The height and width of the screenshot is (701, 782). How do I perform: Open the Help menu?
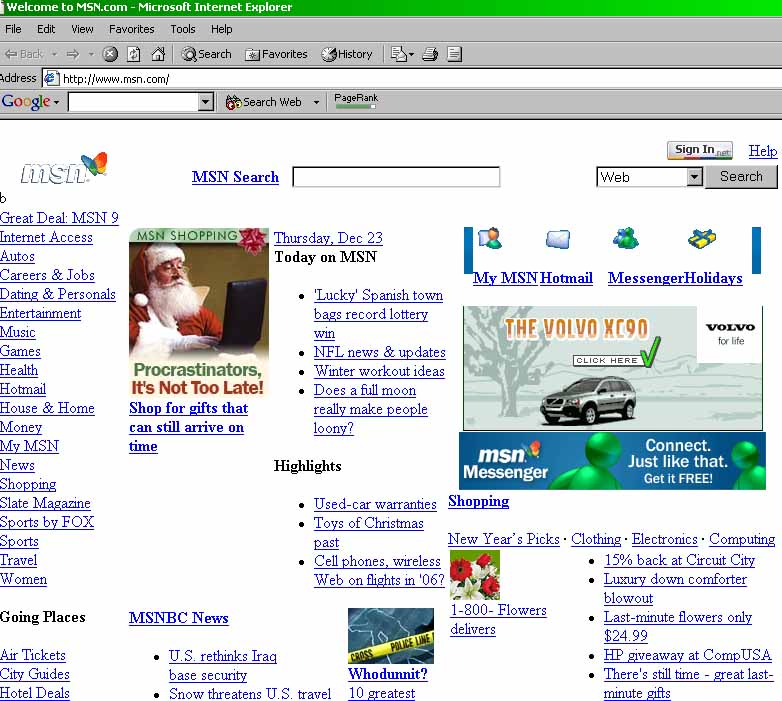click(x=221, y=29)
